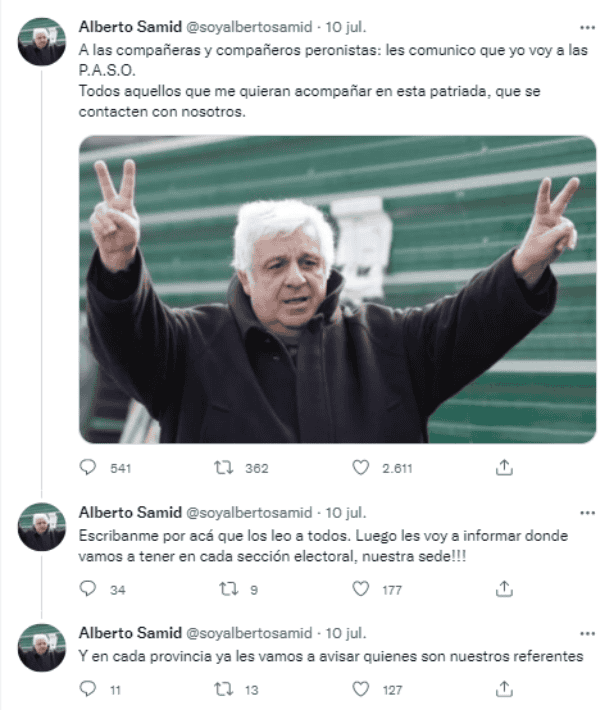Reply to the 'Escribanme por acá' tweet

pyautogui.click(x=88, y=589)
